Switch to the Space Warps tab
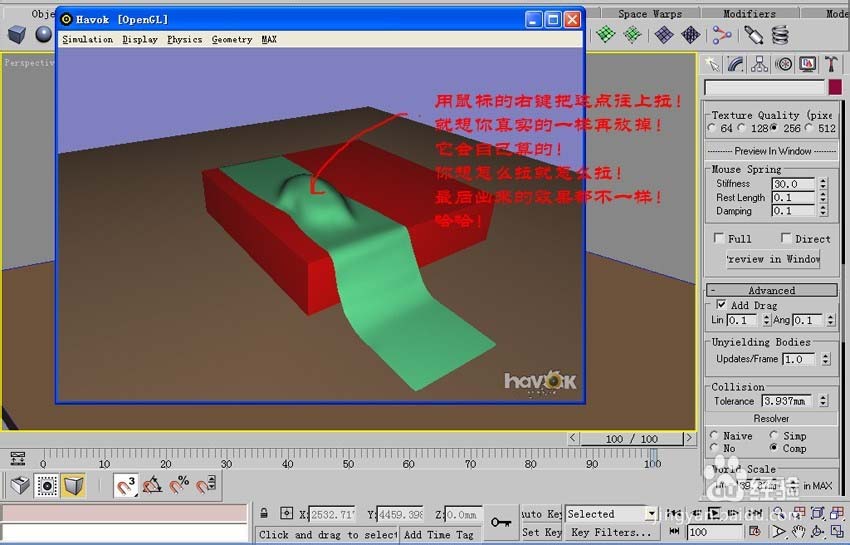The width and height of the screenshot is (850, 545). click(650, 14)
